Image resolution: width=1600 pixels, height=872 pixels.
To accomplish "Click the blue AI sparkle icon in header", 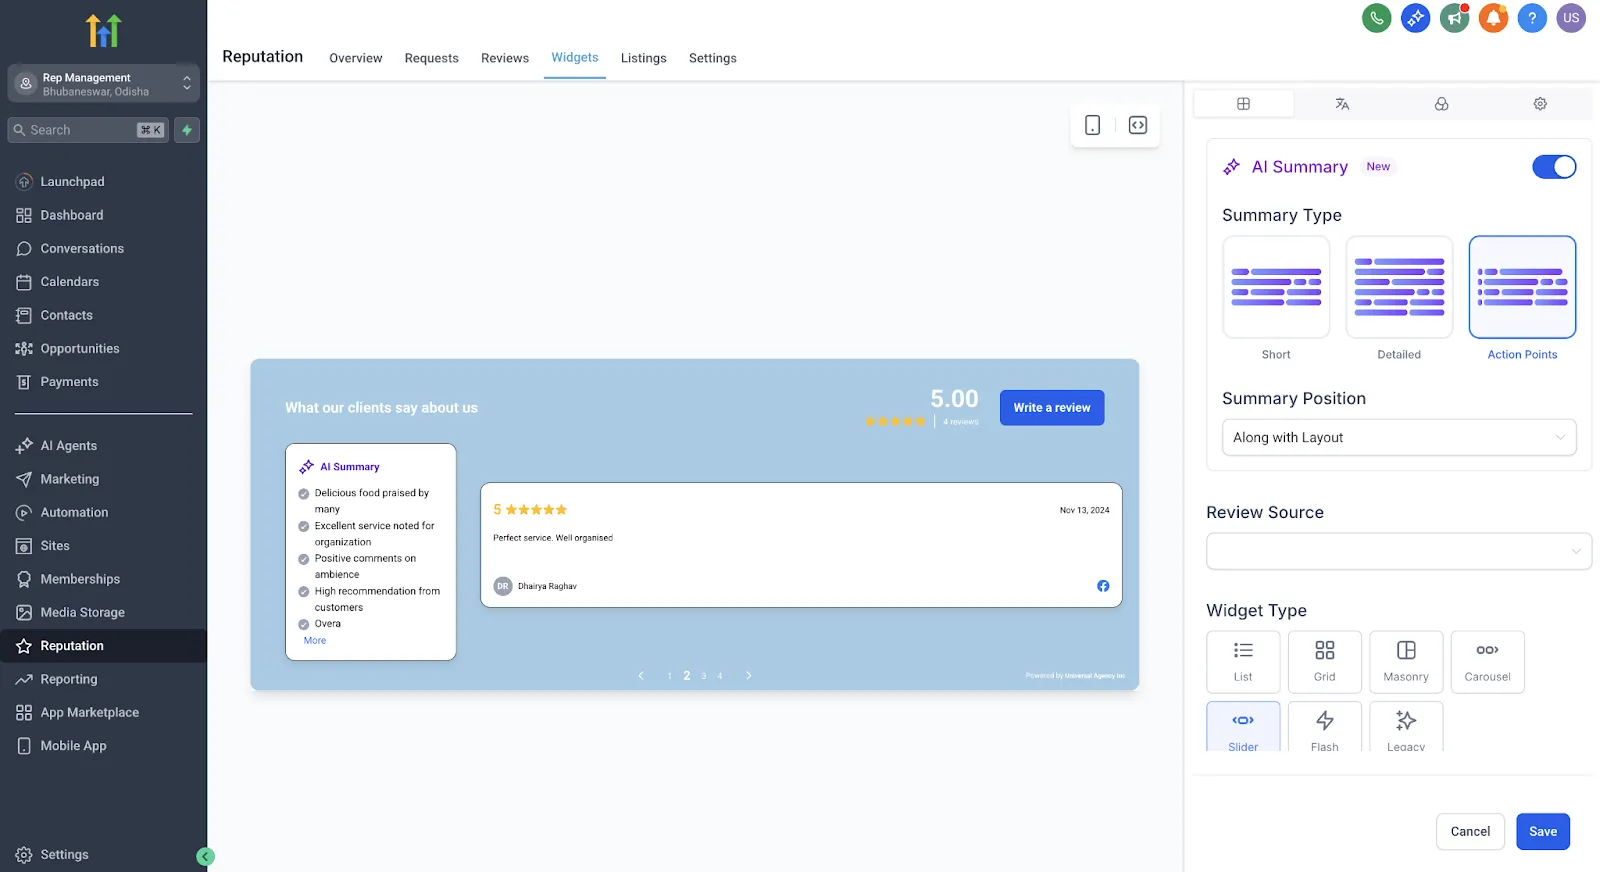I will pos(1416,18).
